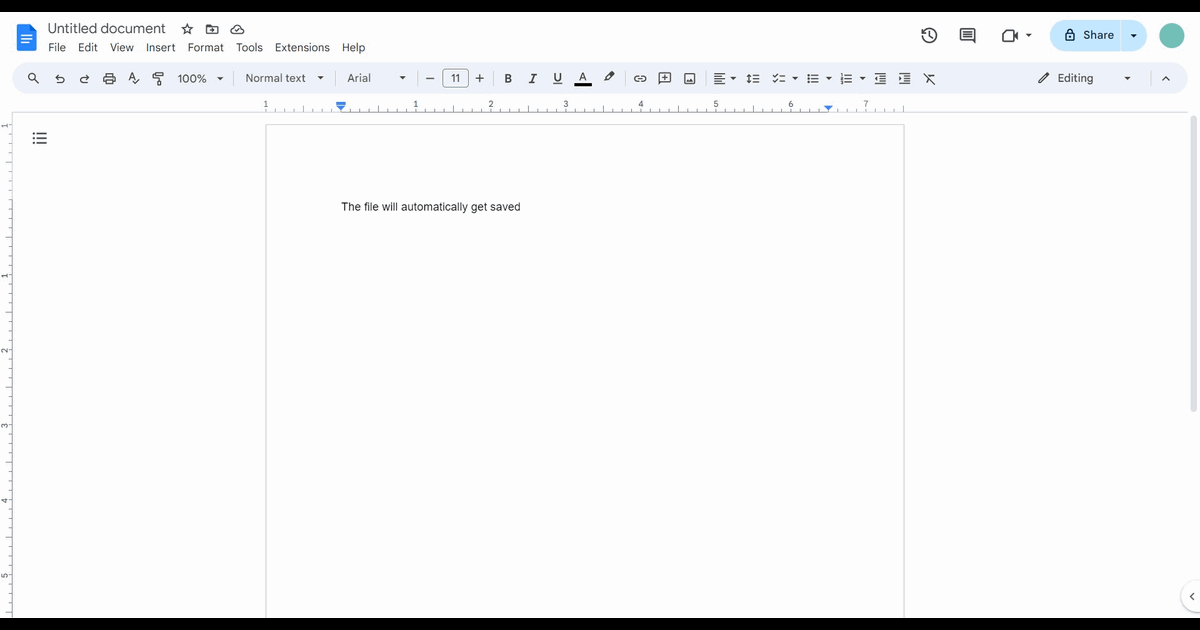
Task: Open the Google Docs home icon
Action: tap(26, 38)
